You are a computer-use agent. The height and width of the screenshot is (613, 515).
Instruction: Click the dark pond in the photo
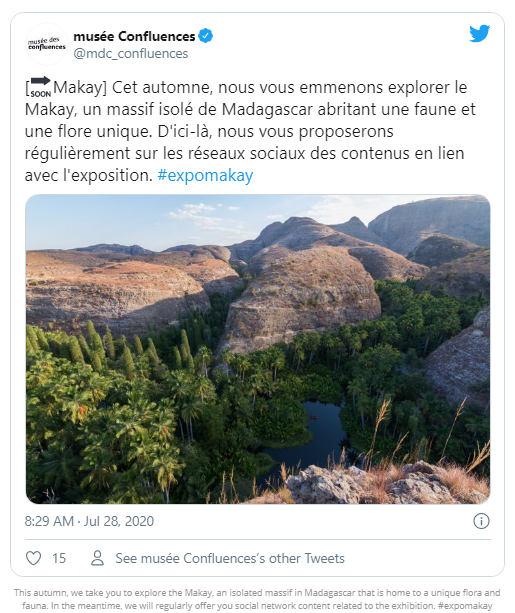coord(309,434)
